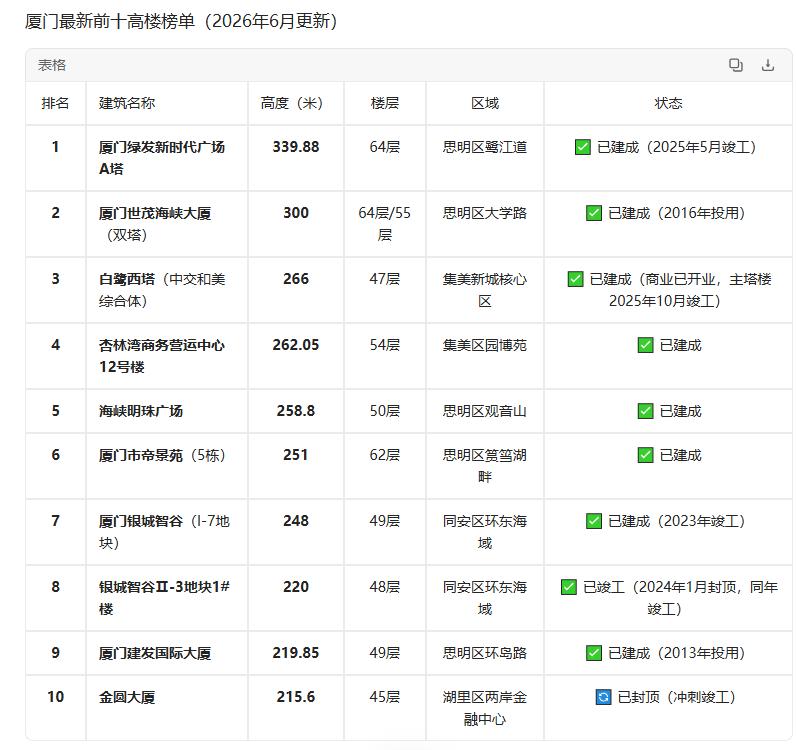The height and width of the screenshot is (750, 796).
Task: Click building name 白鹭西塔
Action: click(127, 279)
